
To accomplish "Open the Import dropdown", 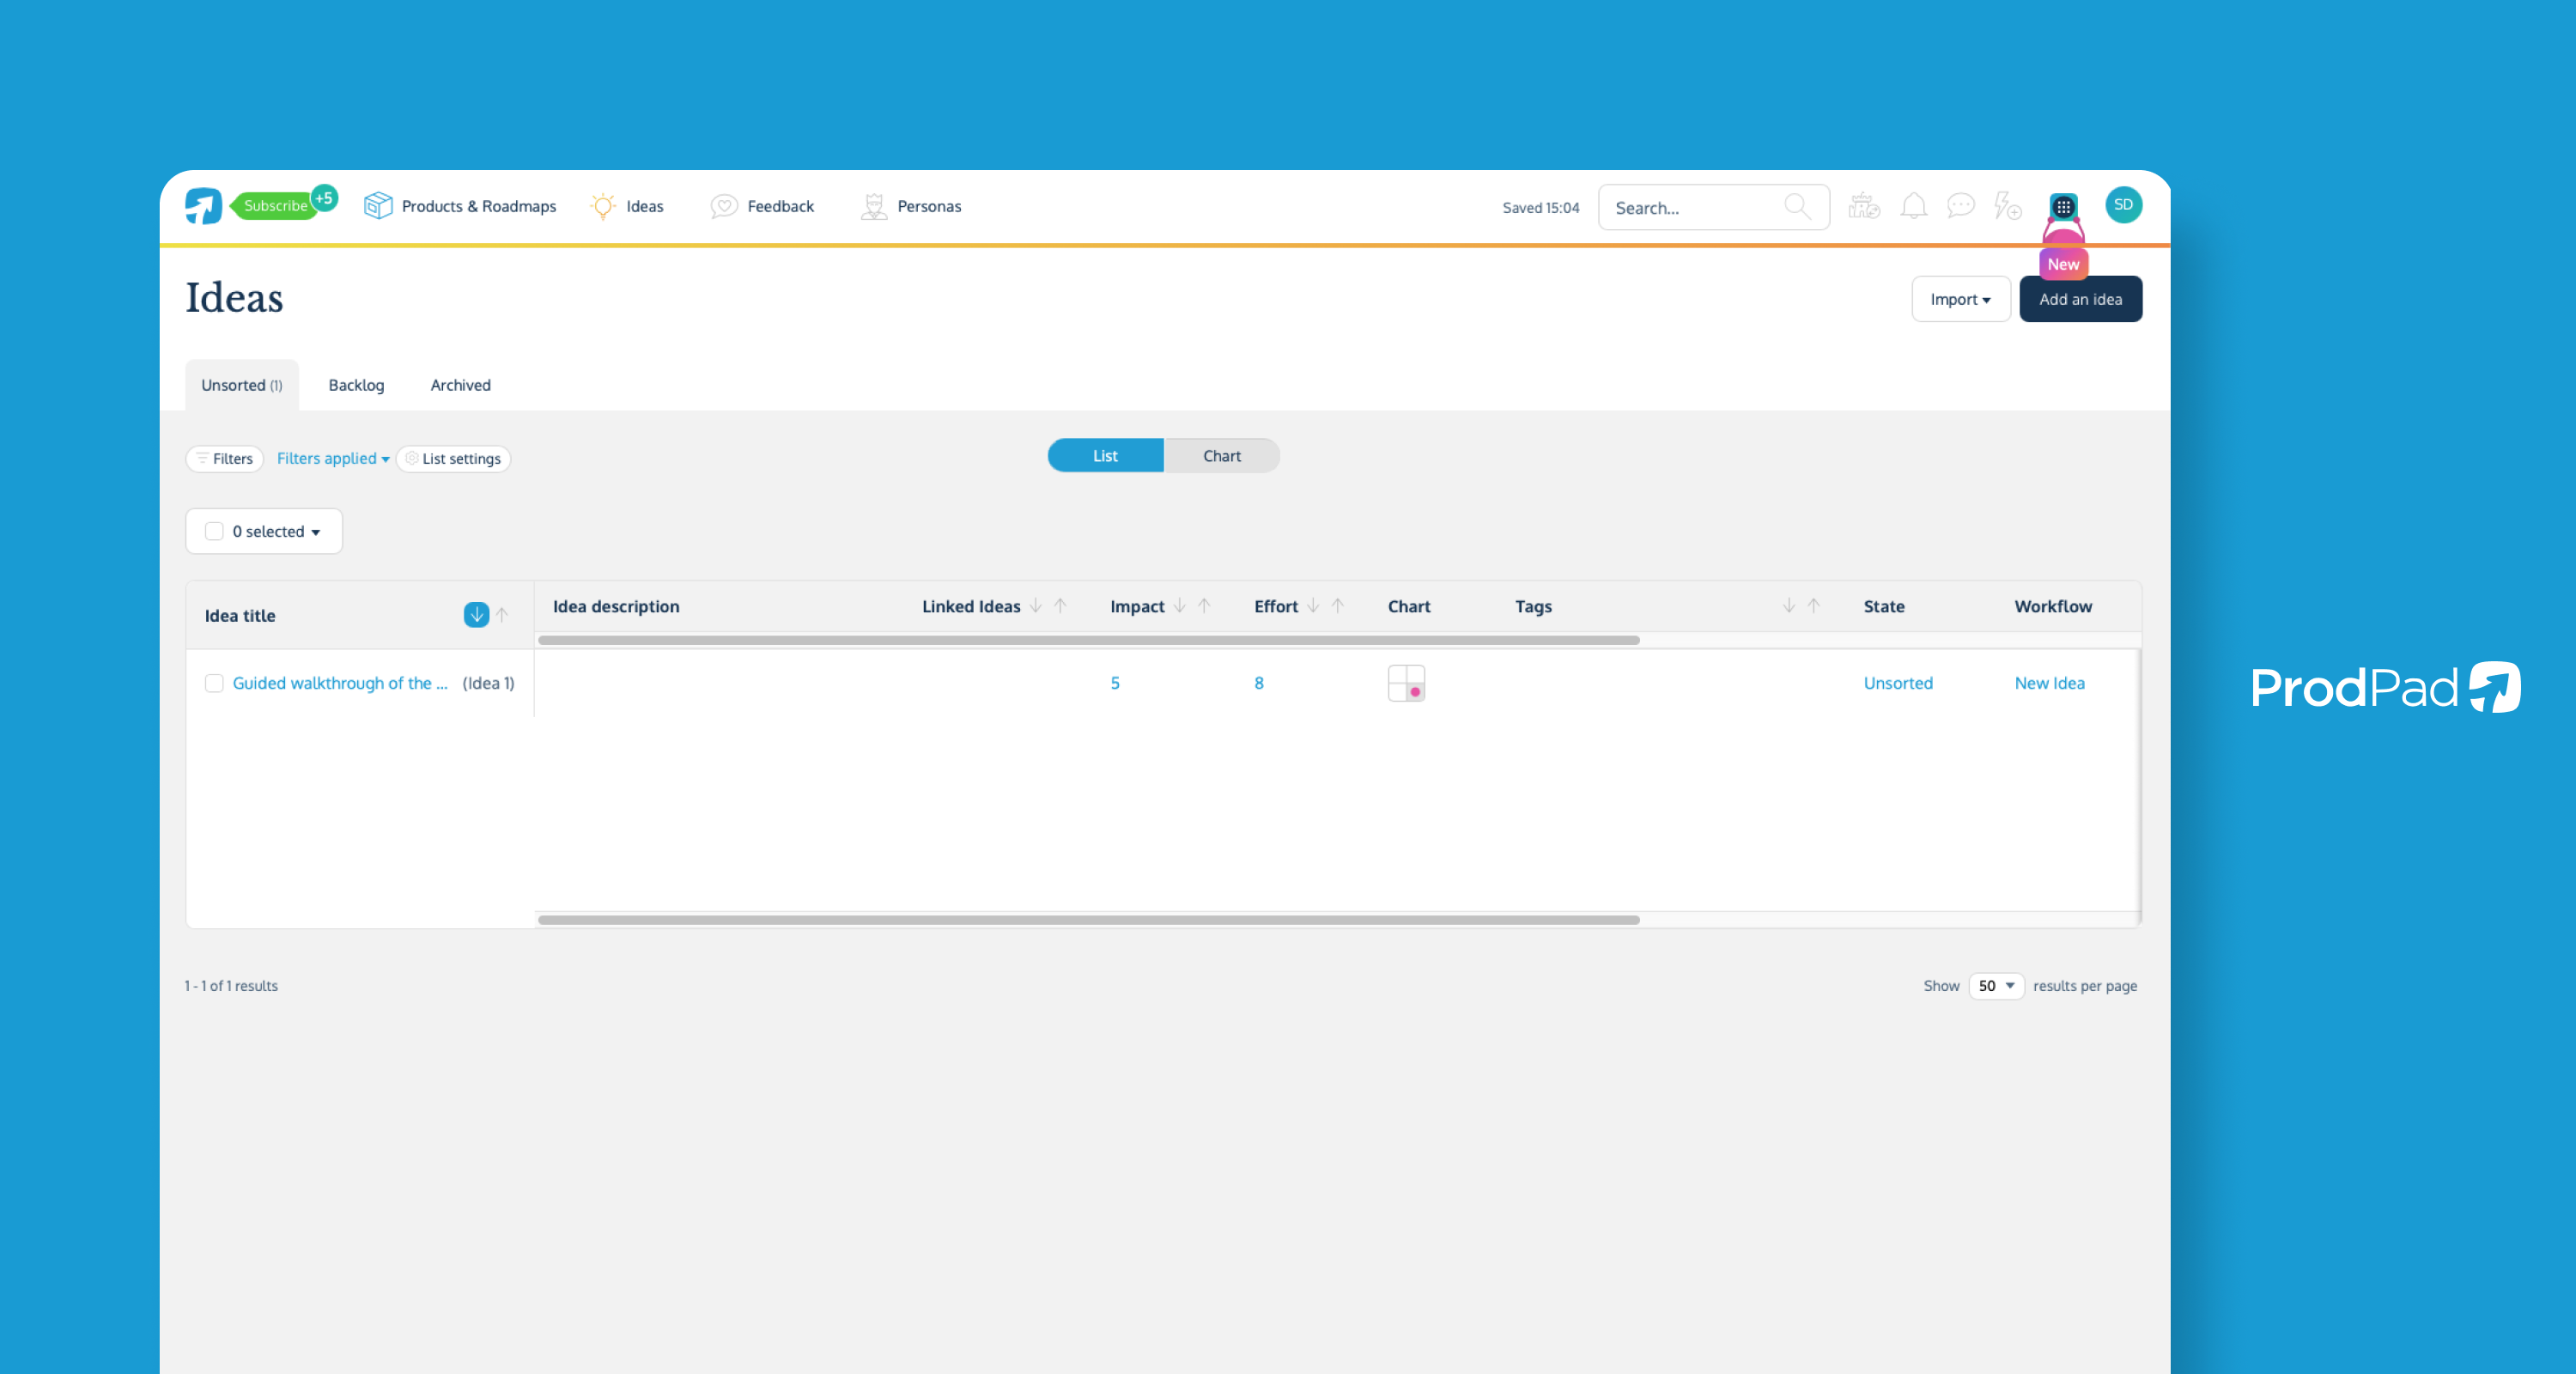I will click(x=1959, y=298).
